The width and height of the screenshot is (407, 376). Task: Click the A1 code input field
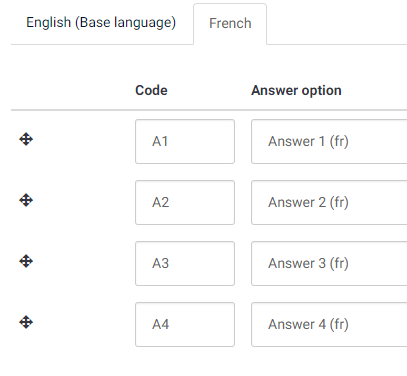tap(185, 142)
